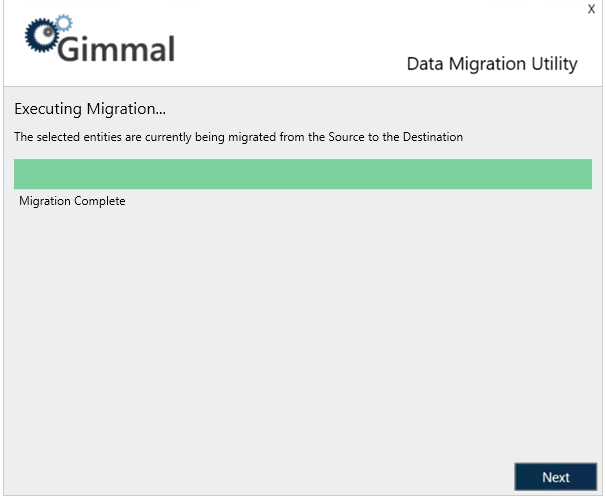The width and height of the screenshot is (606, 500).
Task: Click the Gimmal wordmark text
Action: (117, 48)
